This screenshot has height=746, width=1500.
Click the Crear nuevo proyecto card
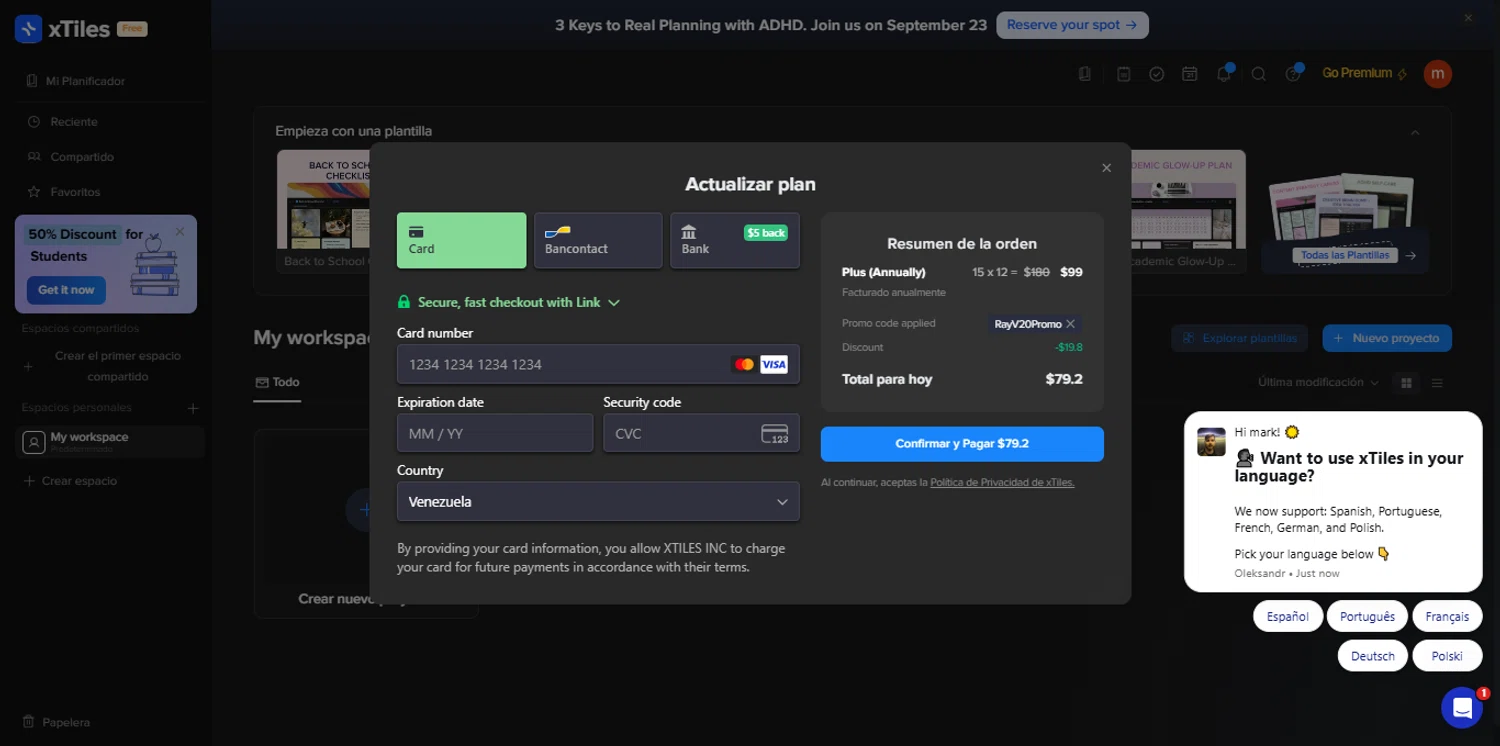pyautogui.click(x=365, y=523)
